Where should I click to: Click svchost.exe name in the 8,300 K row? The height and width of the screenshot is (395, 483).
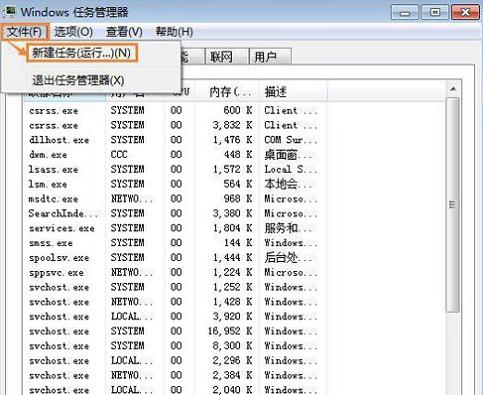pyautogui.click(x=59, y=346)
